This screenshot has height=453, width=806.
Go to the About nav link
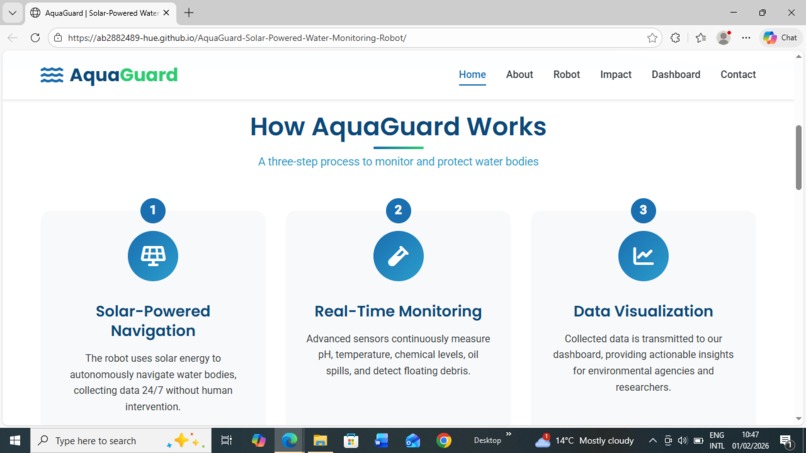(519, 75)
